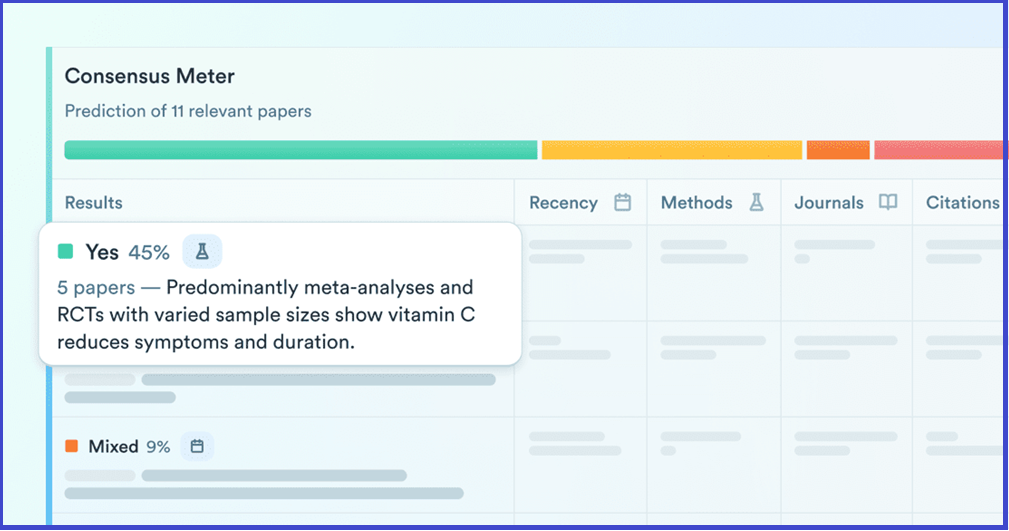Select the green Yes legend square

[66, 252]
